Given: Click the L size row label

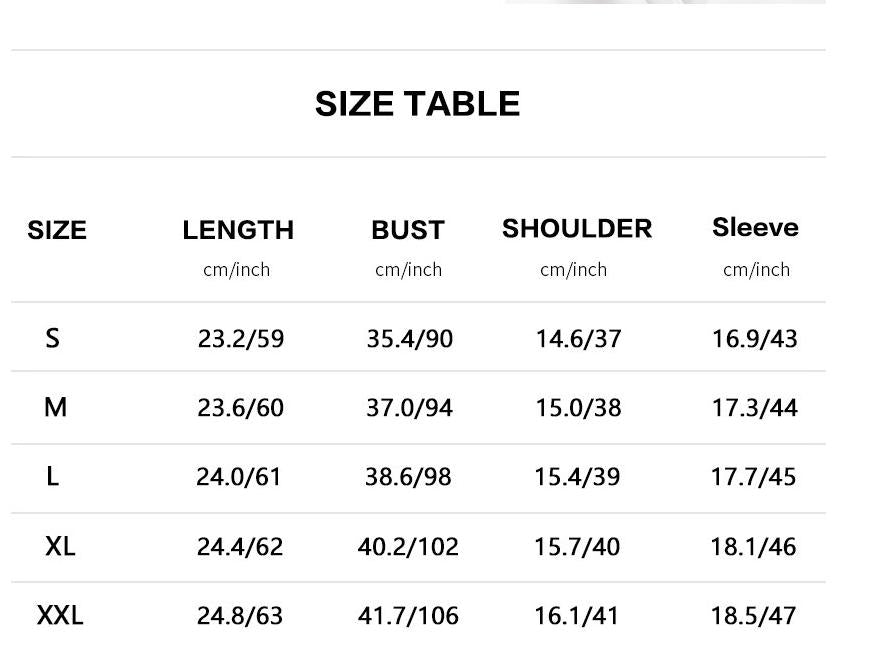Looking at the screenshot, I should (x=52, y=477).
